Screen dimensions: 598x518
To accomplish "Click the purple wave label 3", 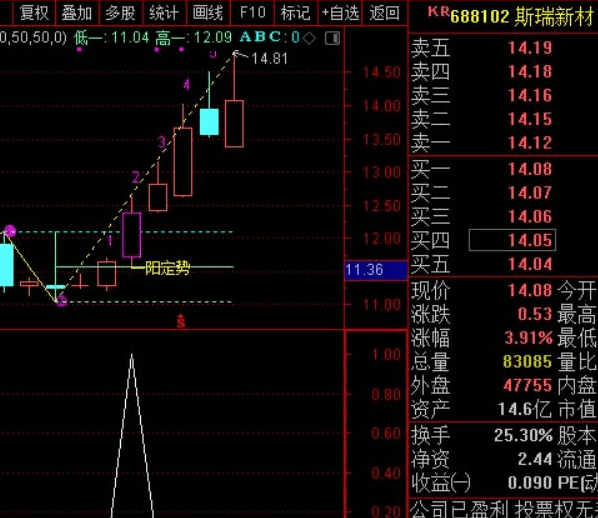I will tap(162, 142).
